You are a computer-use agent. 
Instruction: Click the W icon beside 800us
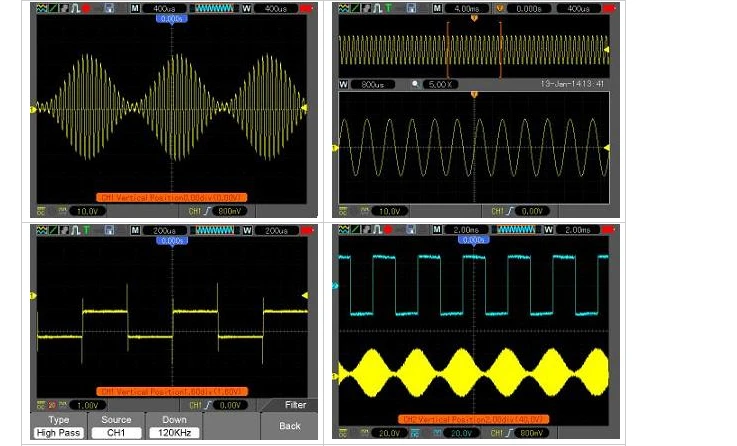[344, 85]
